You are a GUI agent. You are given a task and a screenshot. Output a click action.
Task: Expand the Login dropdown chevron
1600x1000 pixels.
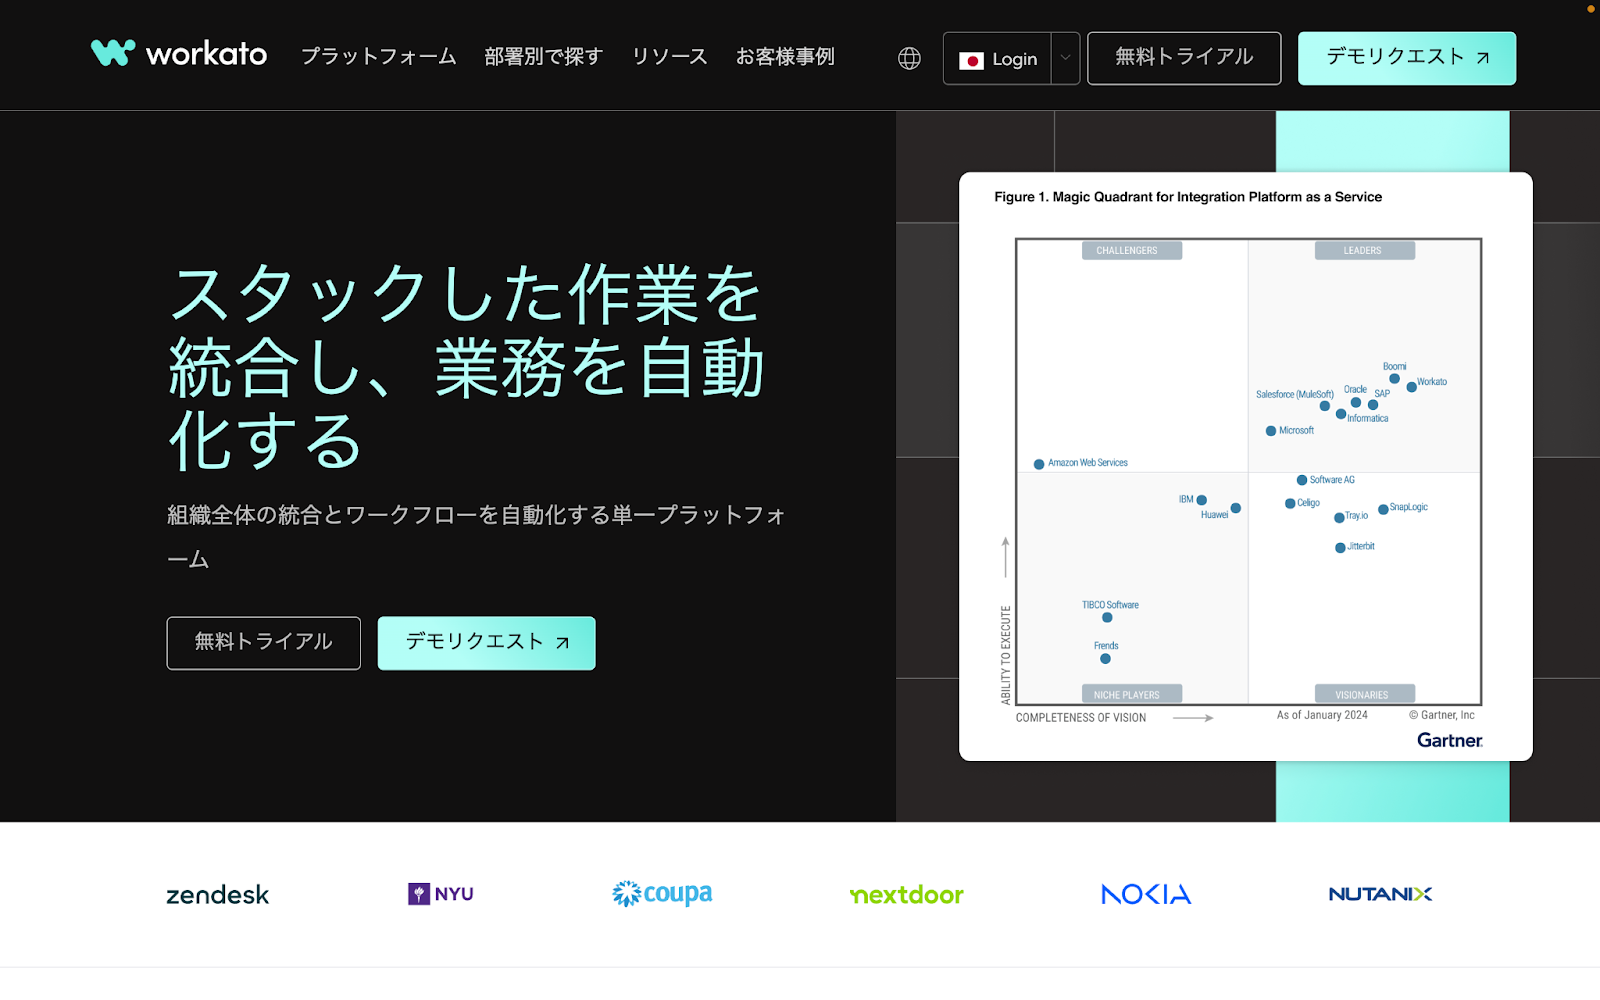pyautogui.click(x=1065, y=58)
